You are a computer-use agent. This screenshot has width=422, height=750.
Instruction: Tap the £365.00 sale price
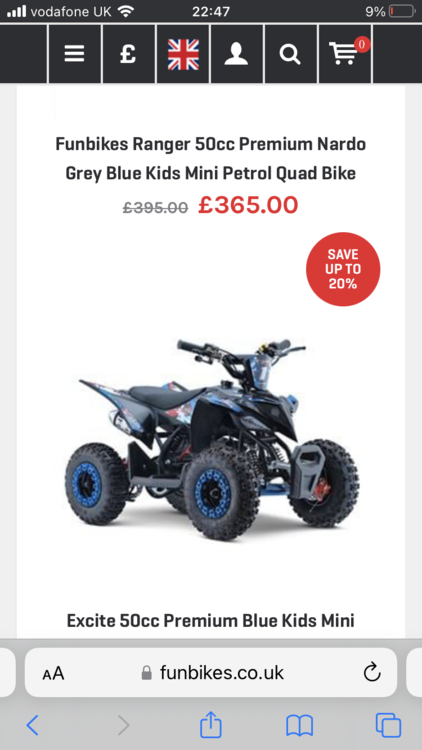(248, 205)
